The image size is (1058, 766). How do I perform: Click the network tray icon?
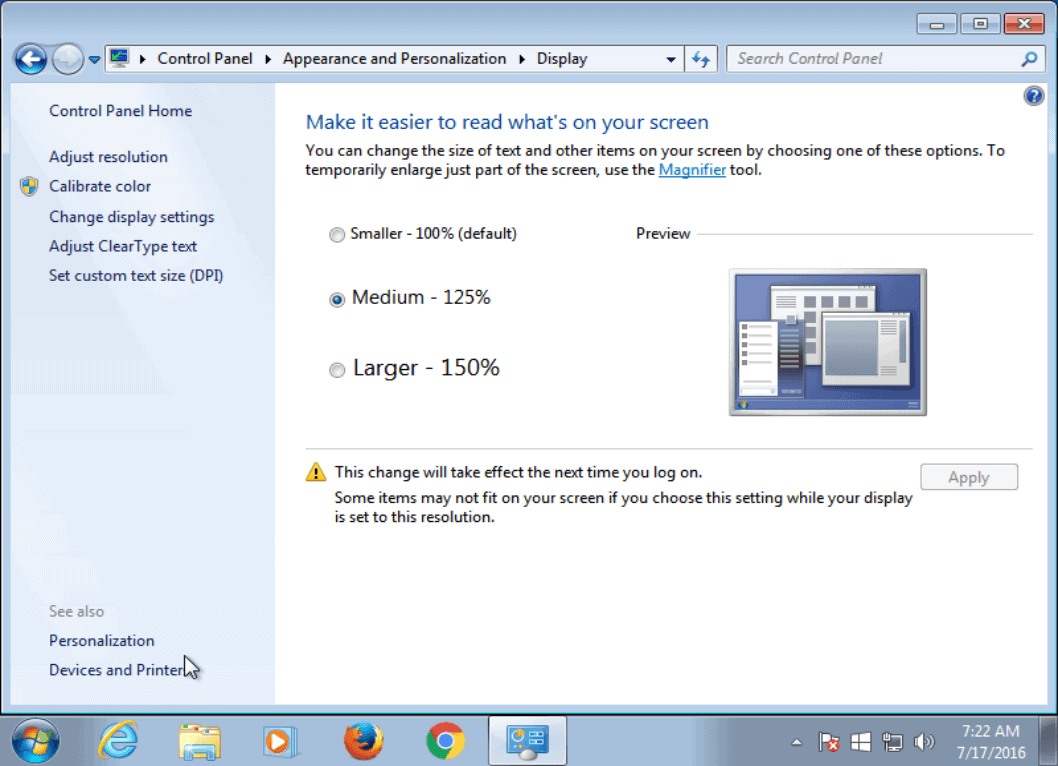point(892,742)
